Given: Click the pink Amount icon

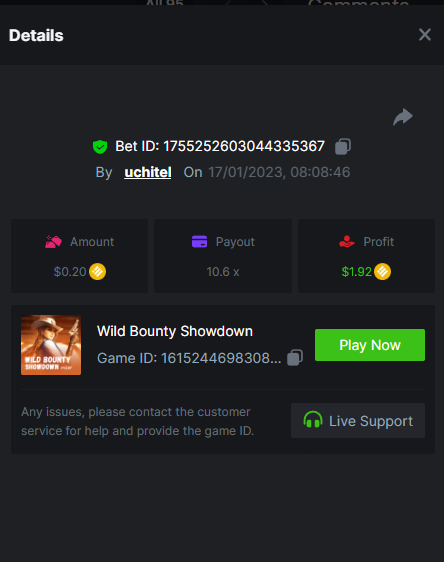Looking at the screenshot, I should pyautogui.click(x=53, y=242).
